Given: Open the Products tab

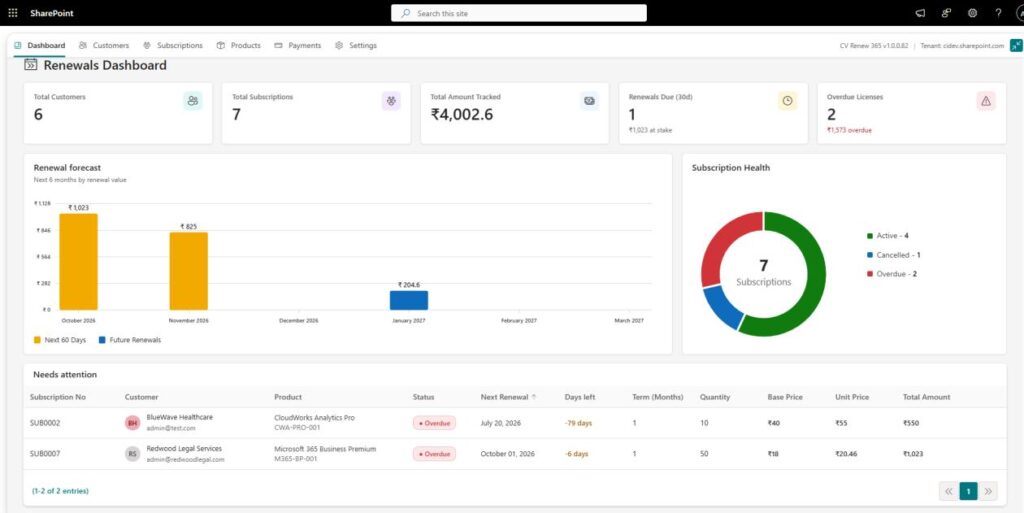Looking at the screenshot, I should pyautogui.click(x=238, y=46).
